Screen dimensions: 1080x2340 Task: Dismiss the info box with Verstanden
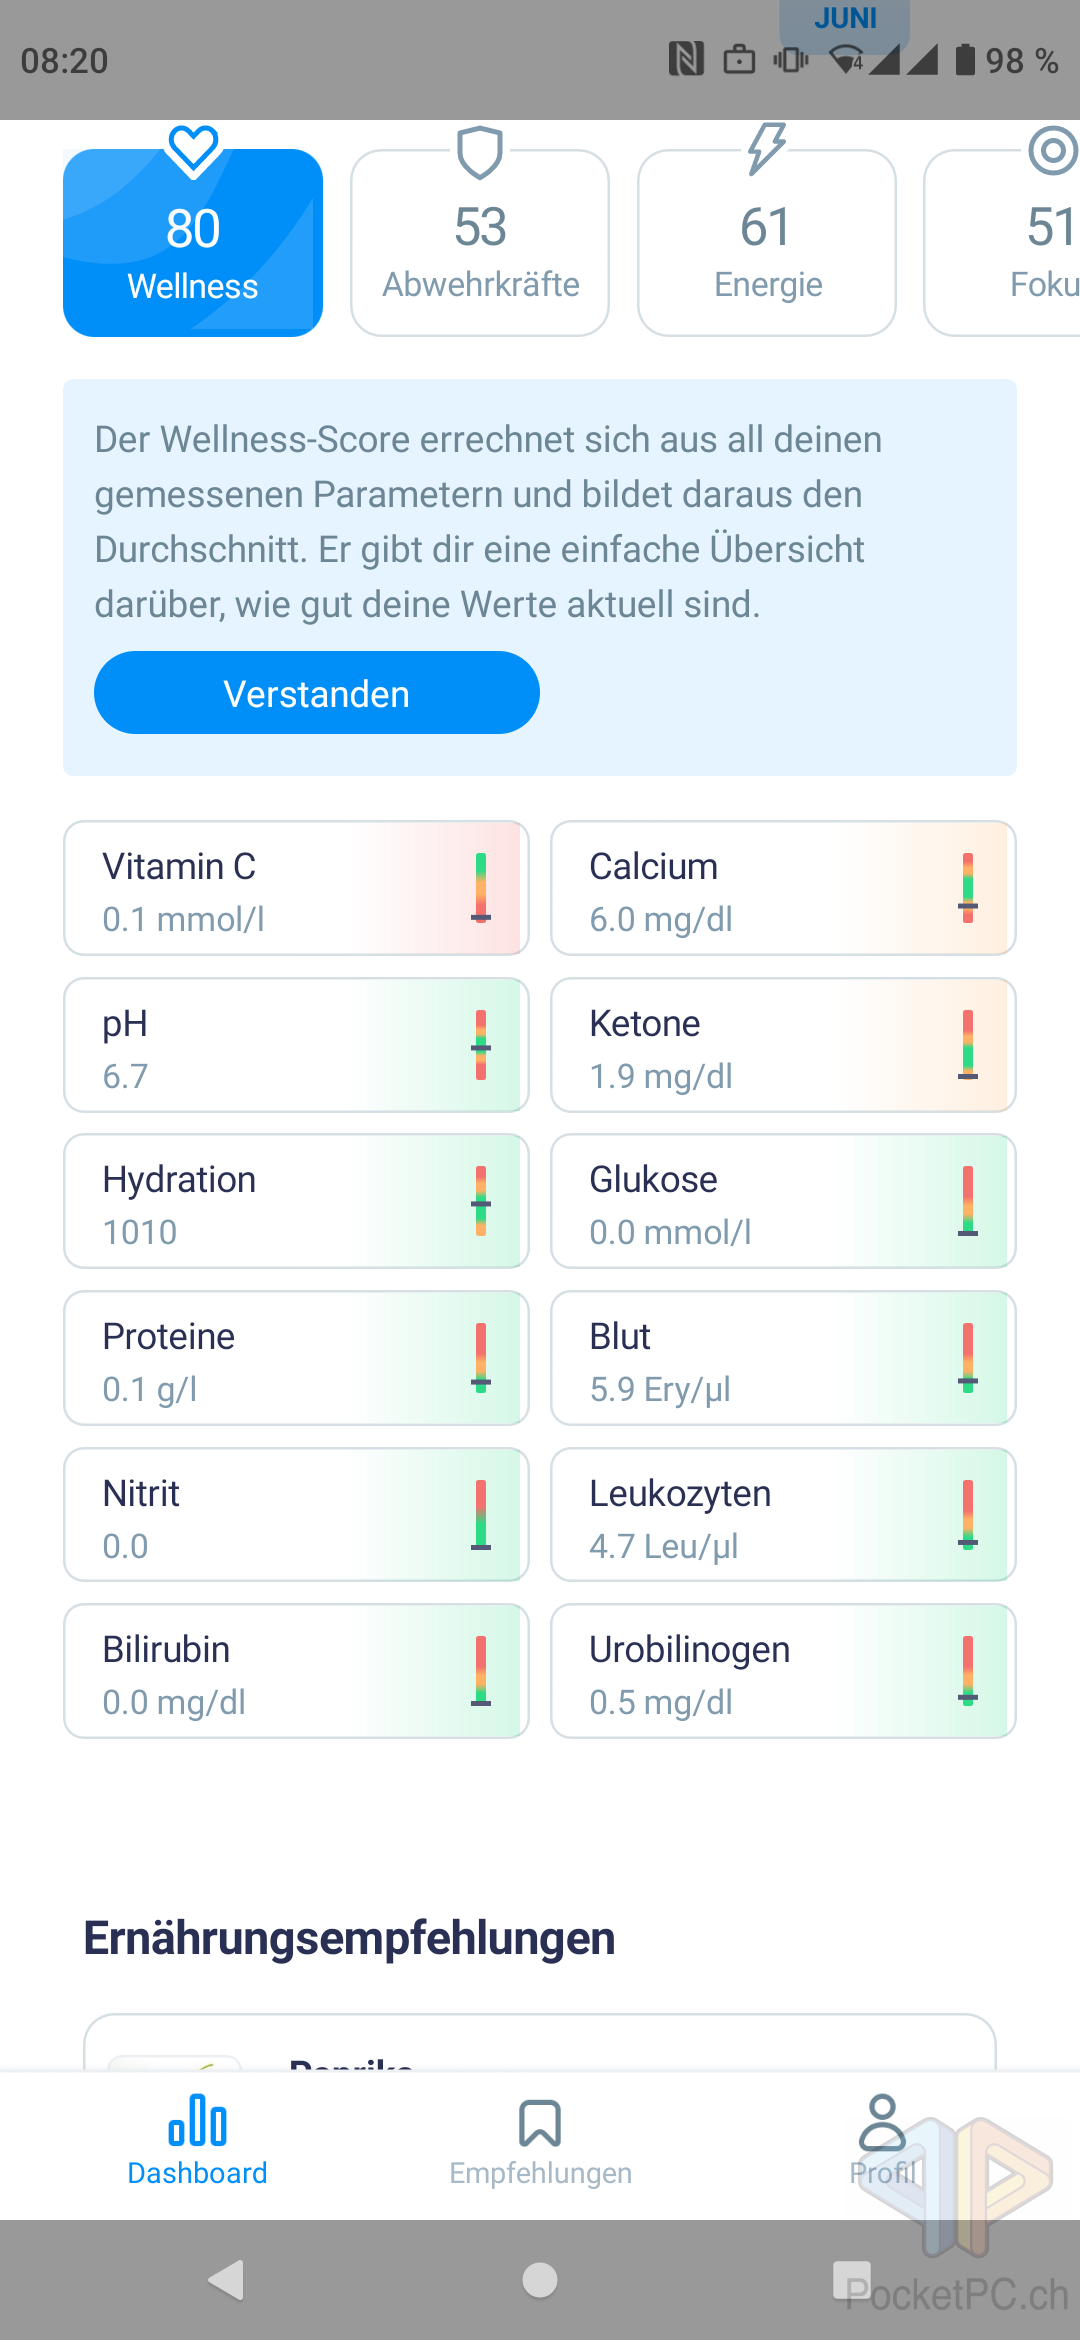pyautogui.click(x=317, y=693)
